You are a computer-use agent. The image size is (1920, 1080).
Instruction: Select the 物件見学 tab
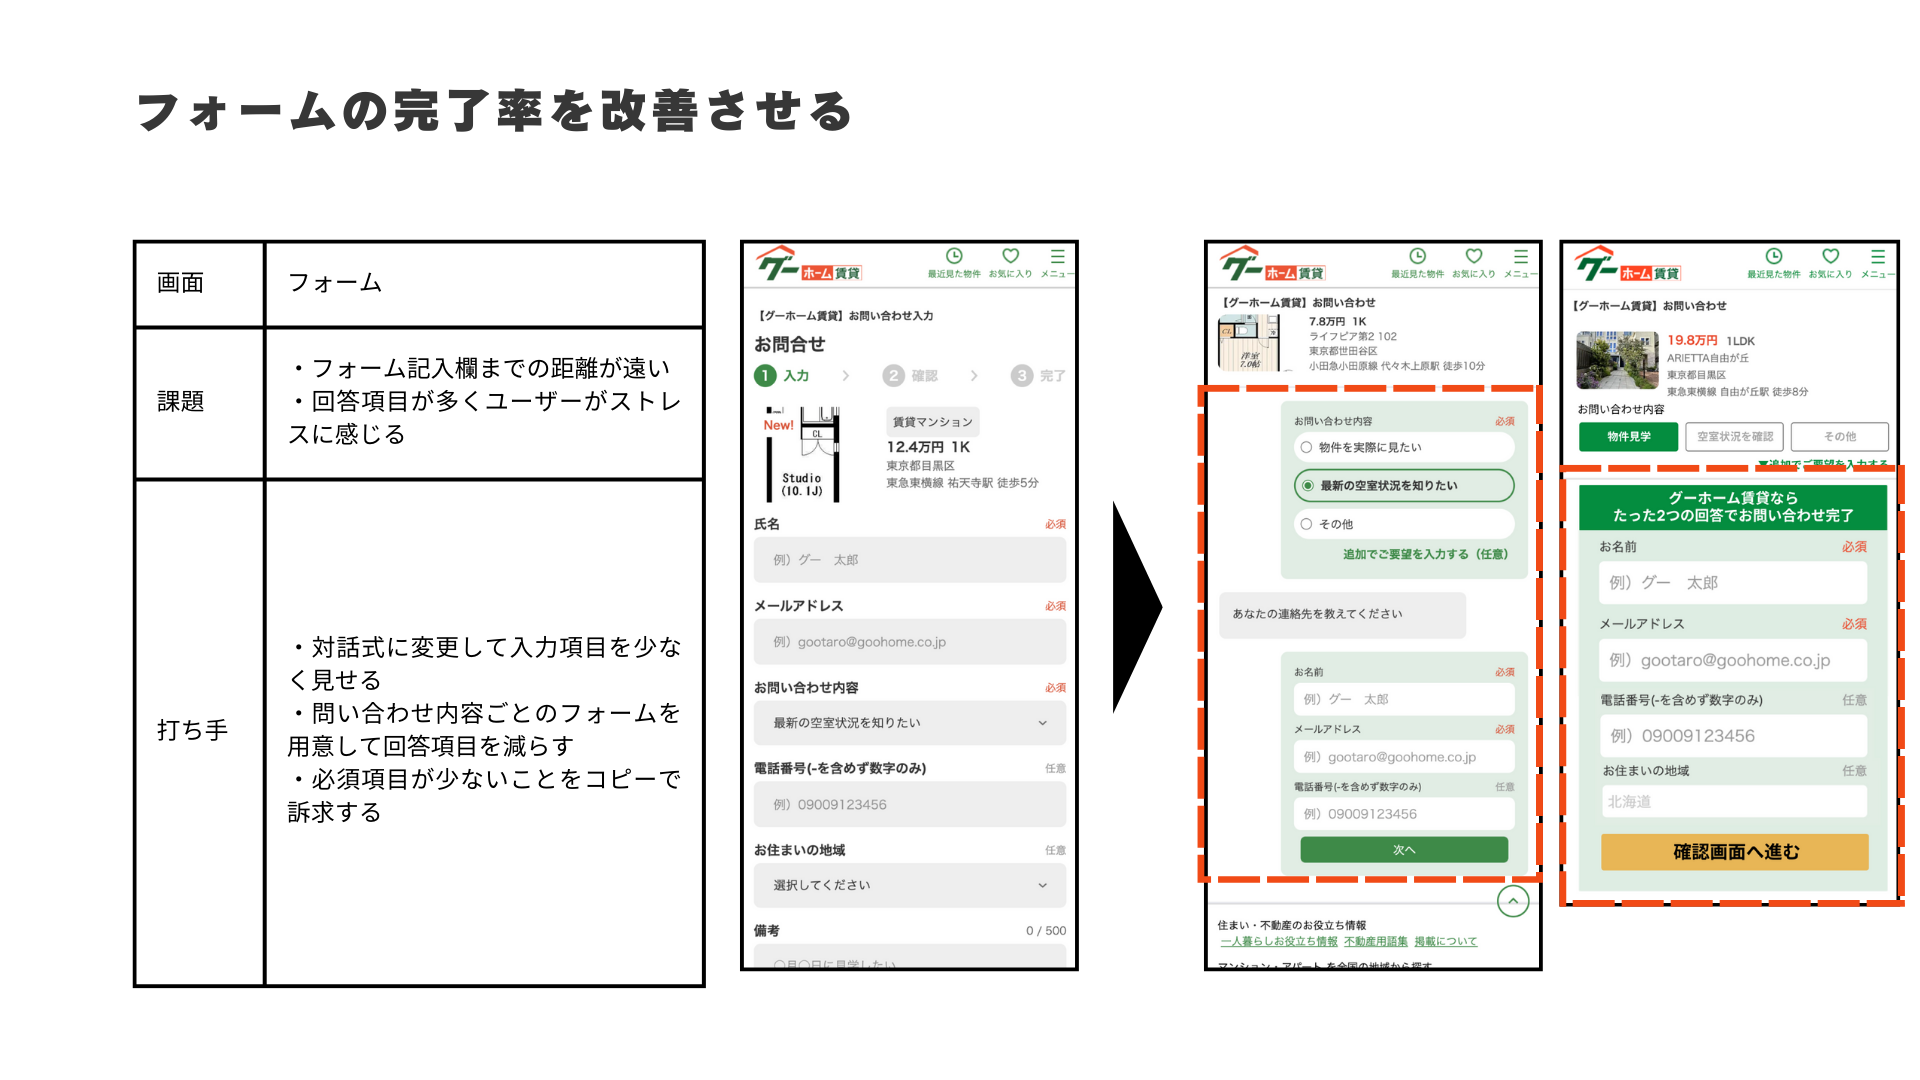point(1629,437)
